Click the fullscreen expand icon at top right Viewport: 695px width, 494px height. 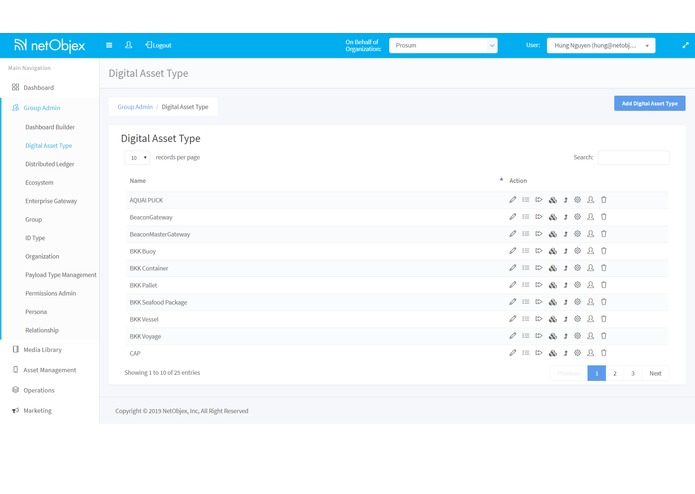tap(685, 45)
